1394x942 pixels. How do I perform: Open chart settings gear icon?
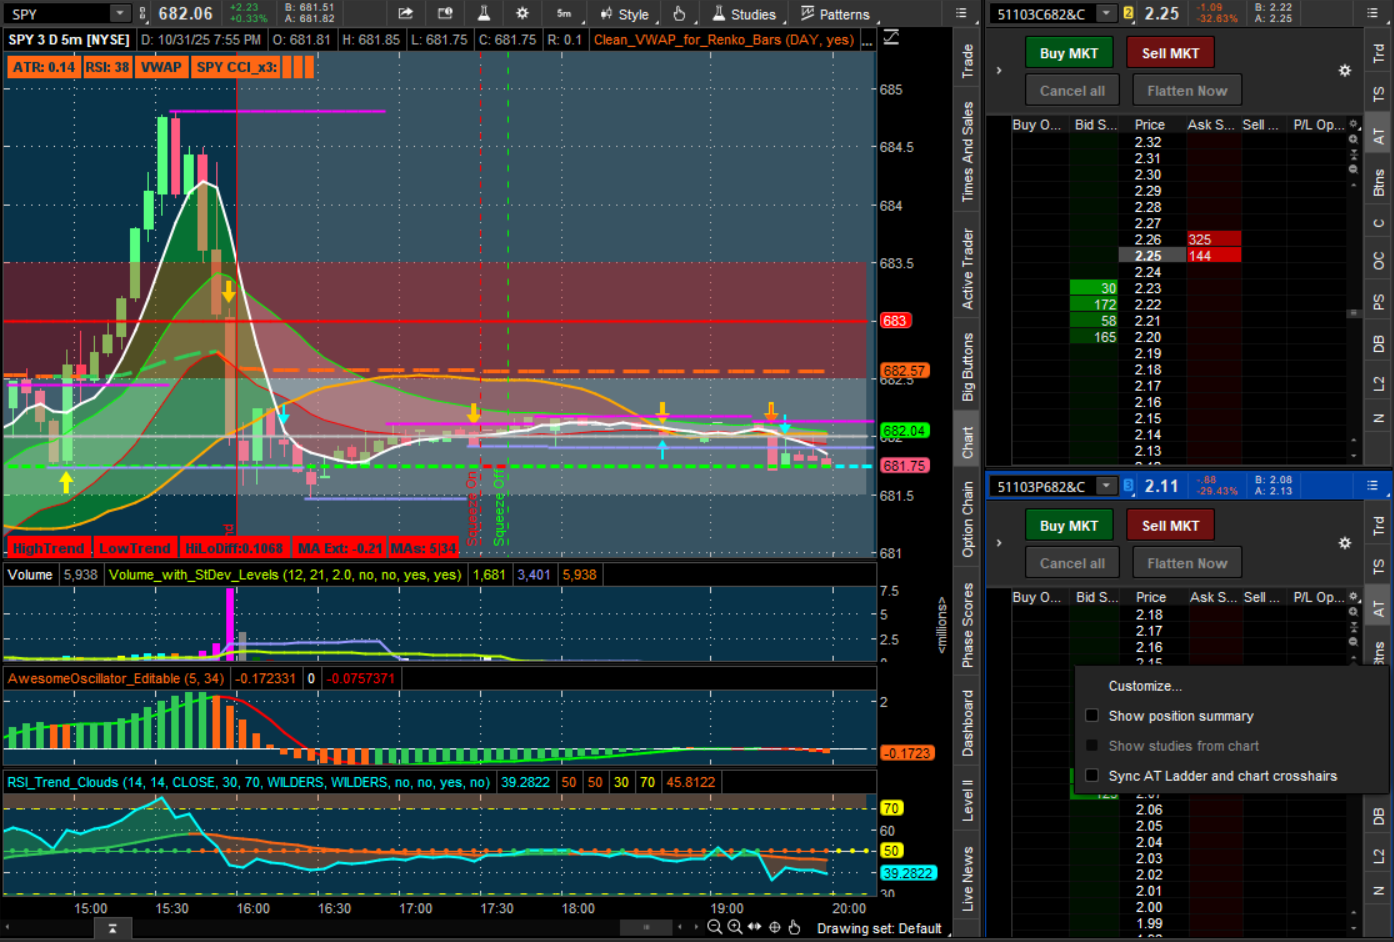522,13
